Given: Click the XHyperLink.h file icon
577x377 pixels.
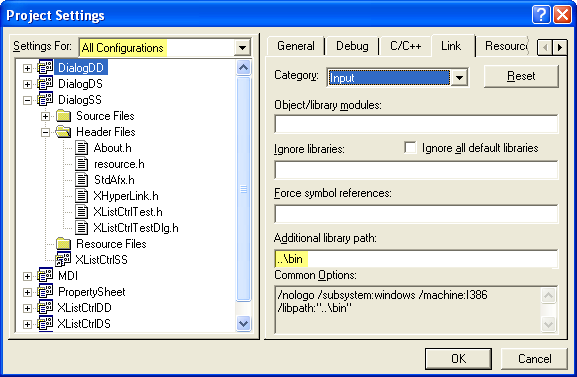Looking at the screenshot, I should click(x=81, y=196).
